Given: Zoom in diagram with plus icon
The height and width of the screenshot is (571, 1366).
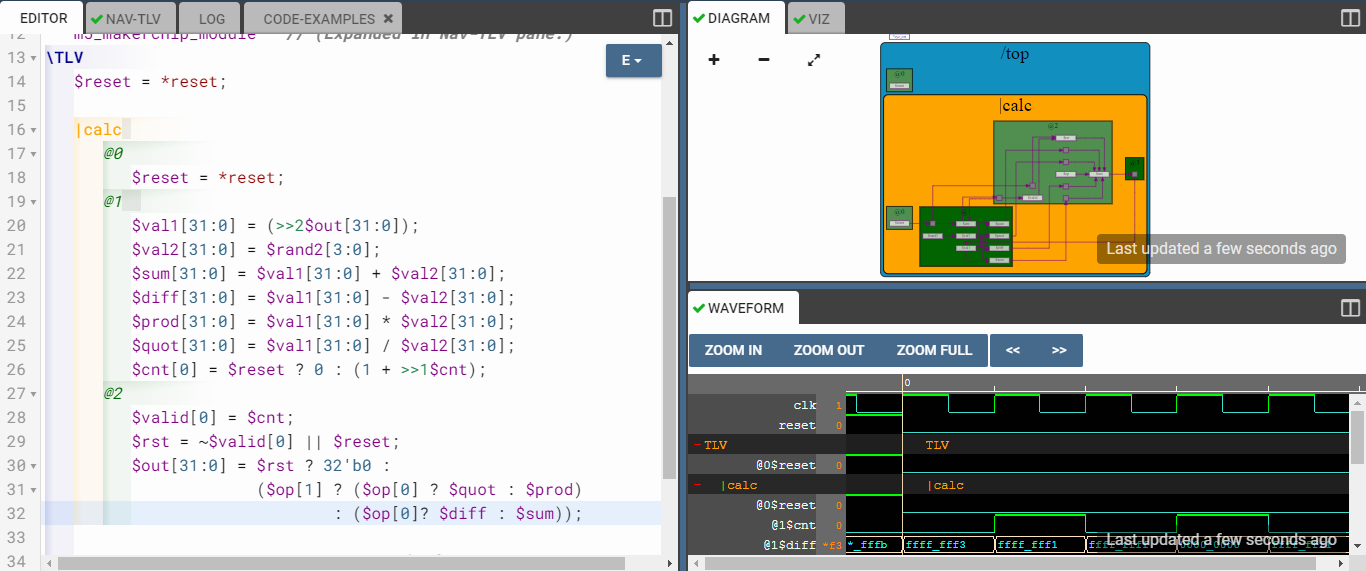Looking at the screenshot, I should (x=714, y=60).
